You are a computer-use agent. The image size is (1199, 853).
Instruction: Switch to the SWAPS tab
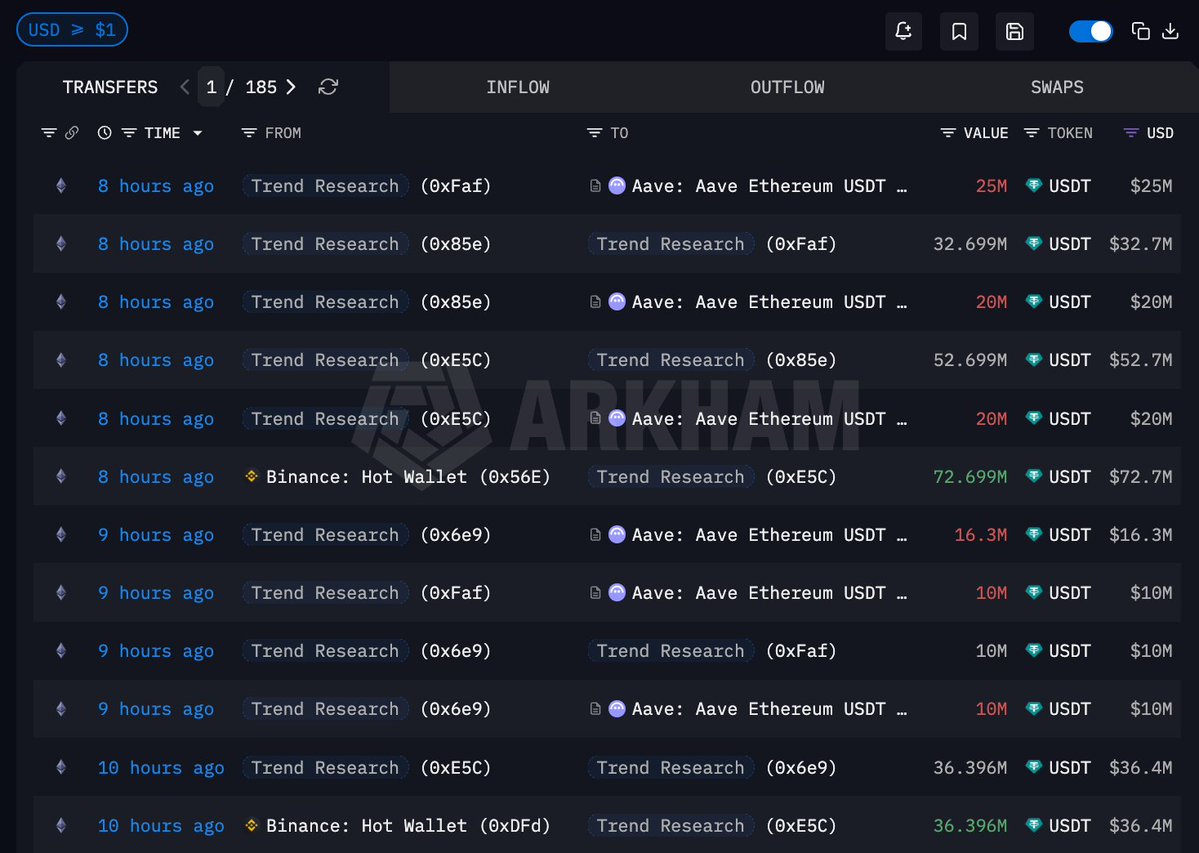[x=1056, y=87]
